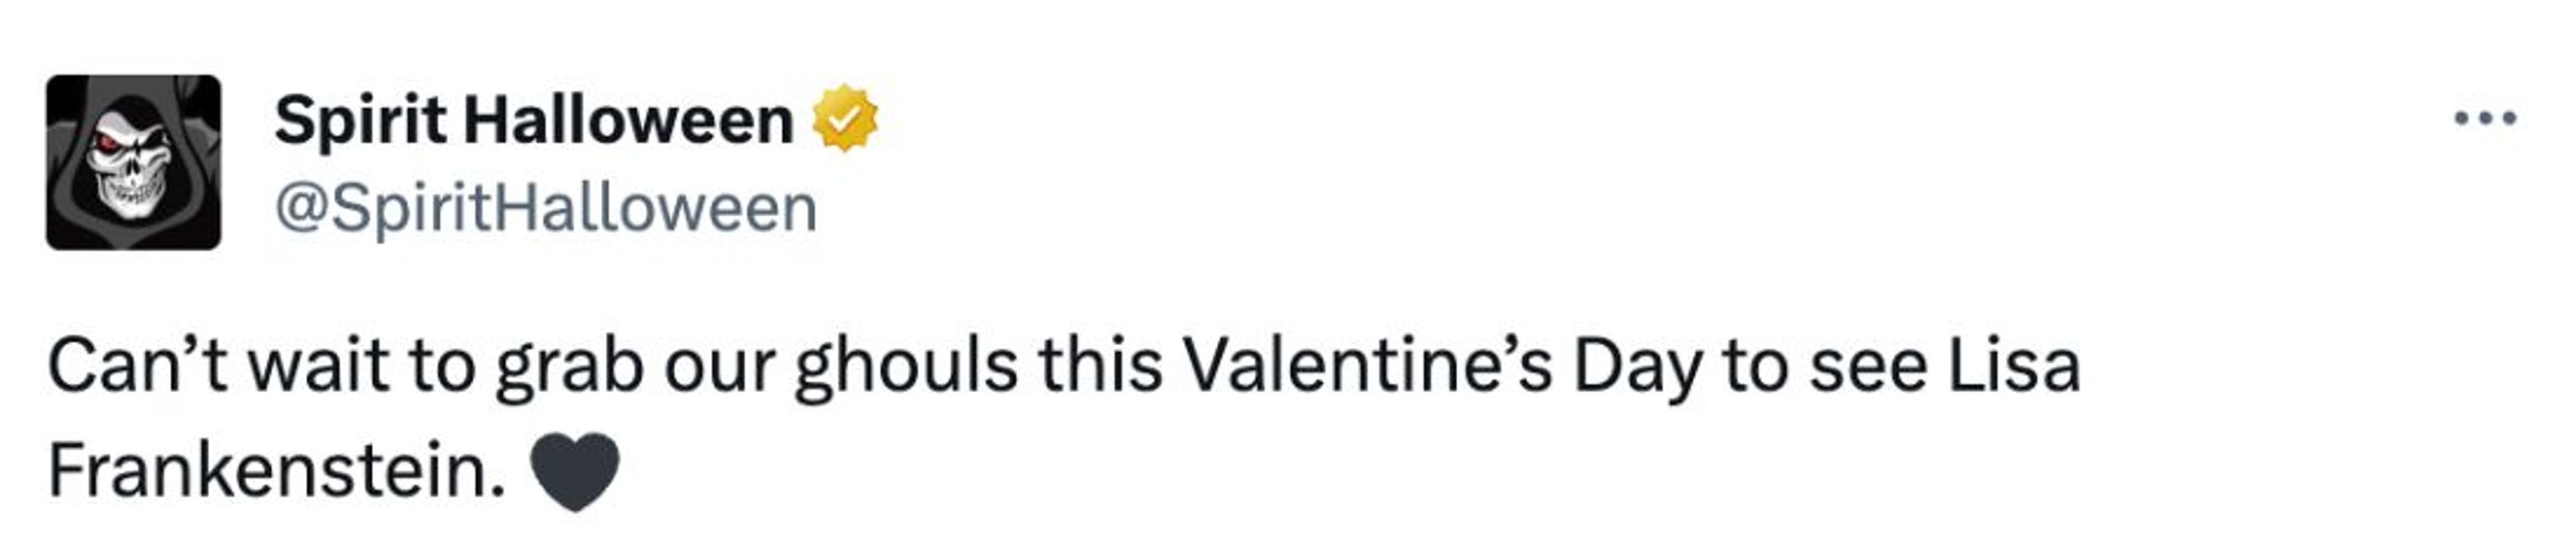Click the word "Lisa" in the tweet
The height and width of the screenshot is (553, 2576).
2013,366
